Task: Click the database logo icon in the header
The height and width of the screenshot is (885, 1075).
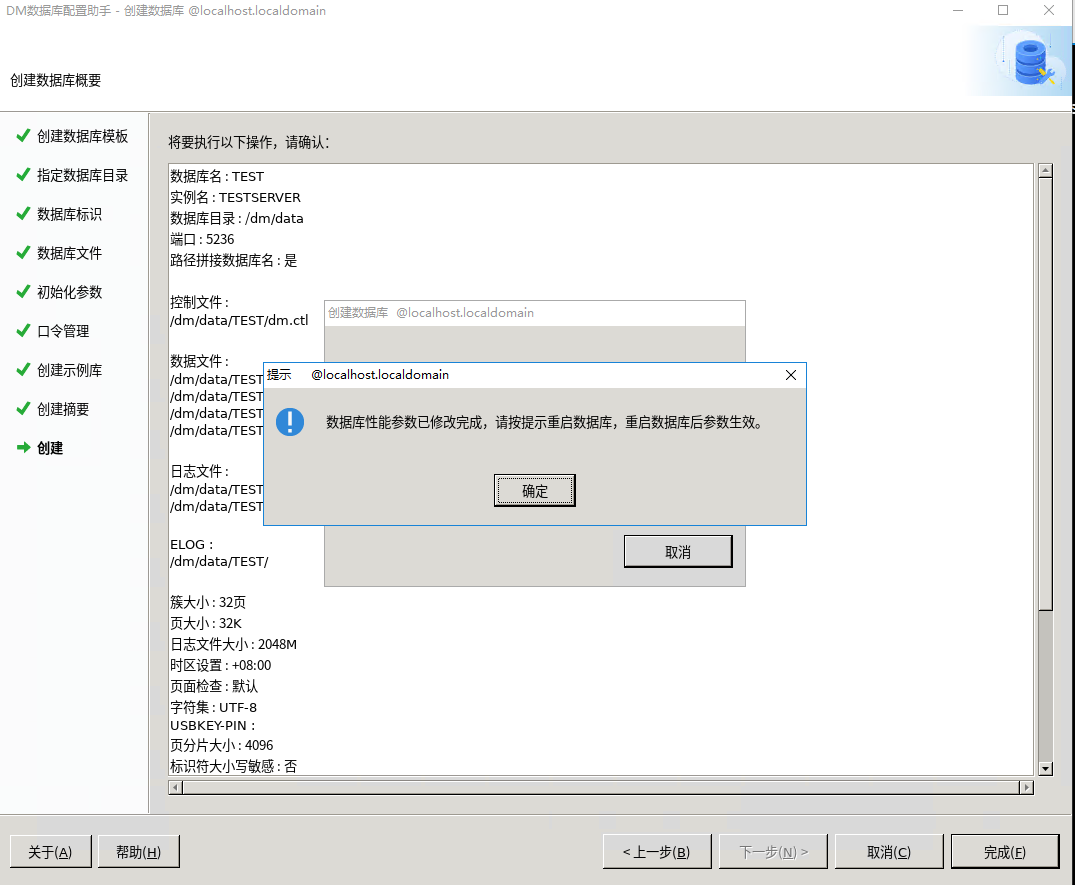Action: point(1030,62)
